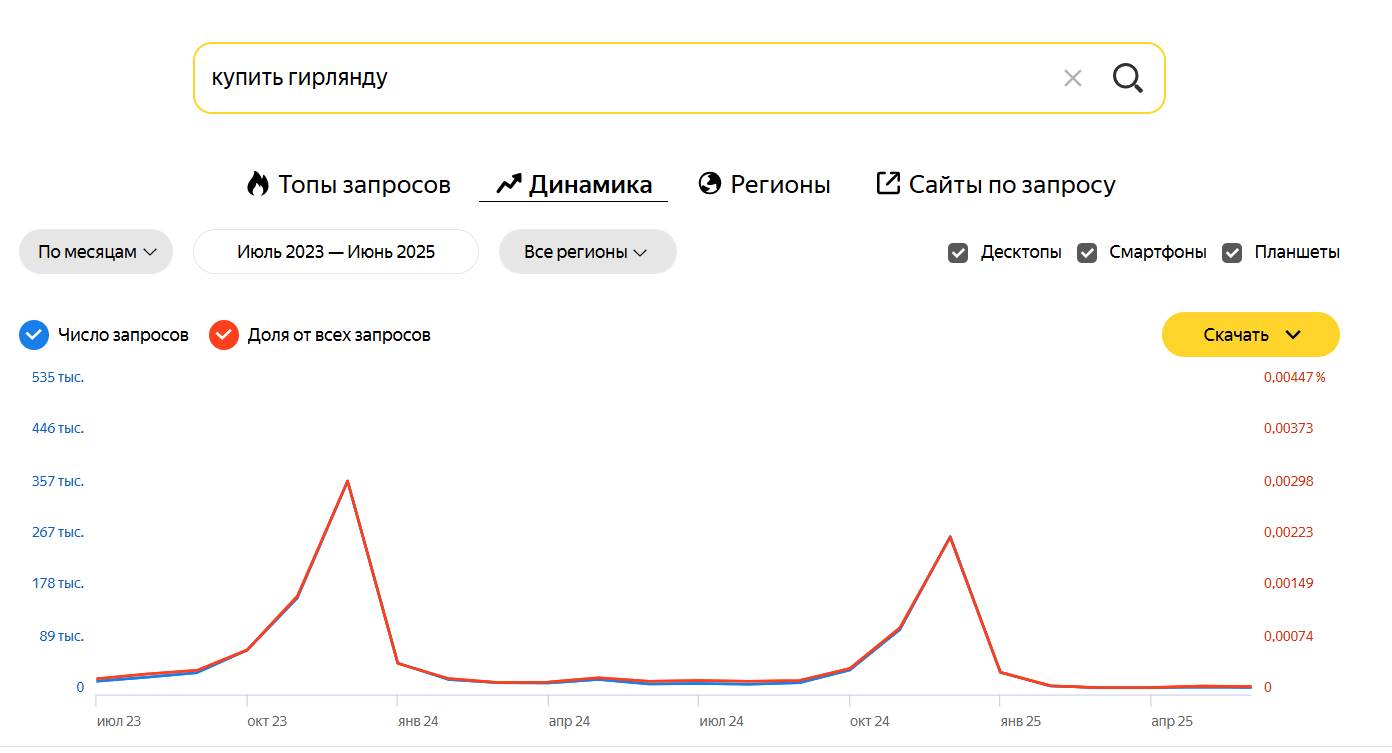The height and width of the screenshot is (753, 1392).
Task: Open the Июль 2023 — Июнь 2025 date range
Action: pyautogui.click(x=336, y=252)
